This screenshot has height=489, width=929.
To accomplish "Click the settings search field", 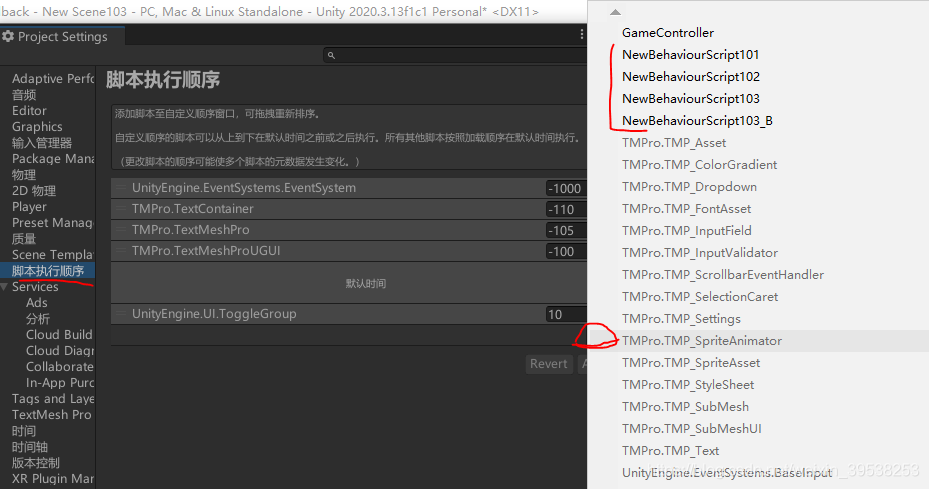I will [455, 55].
